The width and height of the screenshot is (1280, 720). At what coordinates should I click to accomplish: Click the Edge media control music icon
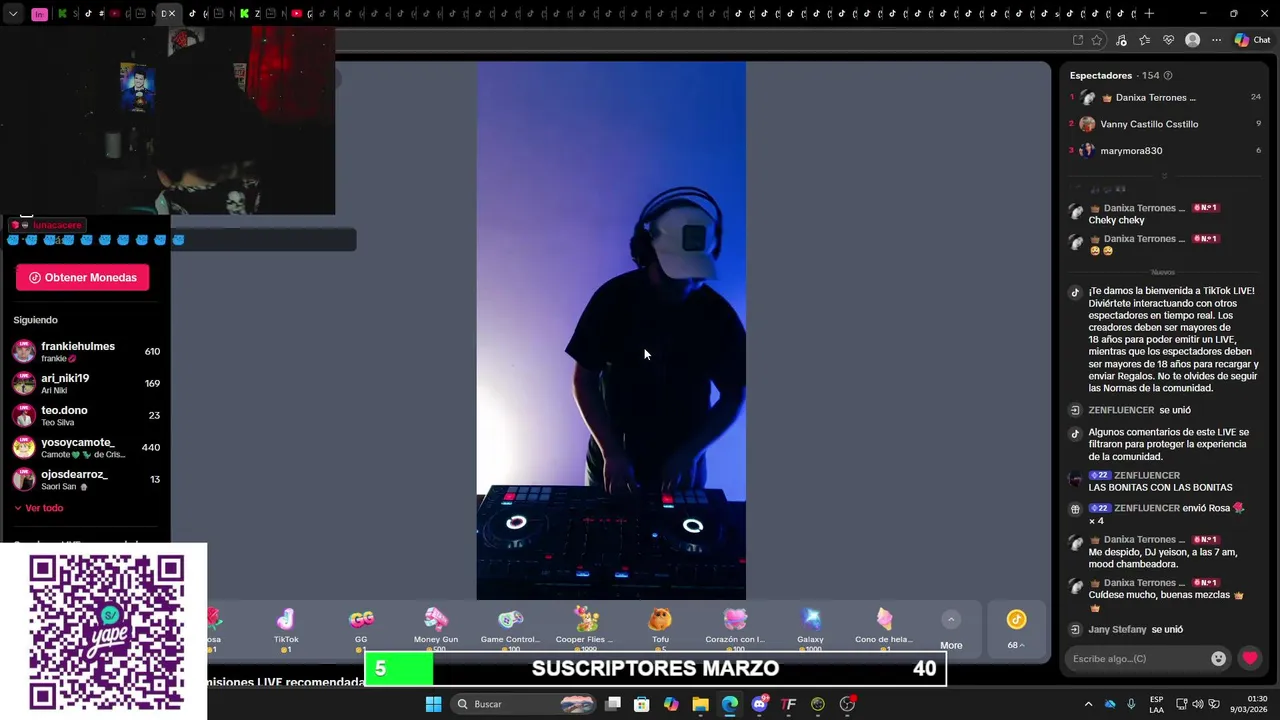1121,40
